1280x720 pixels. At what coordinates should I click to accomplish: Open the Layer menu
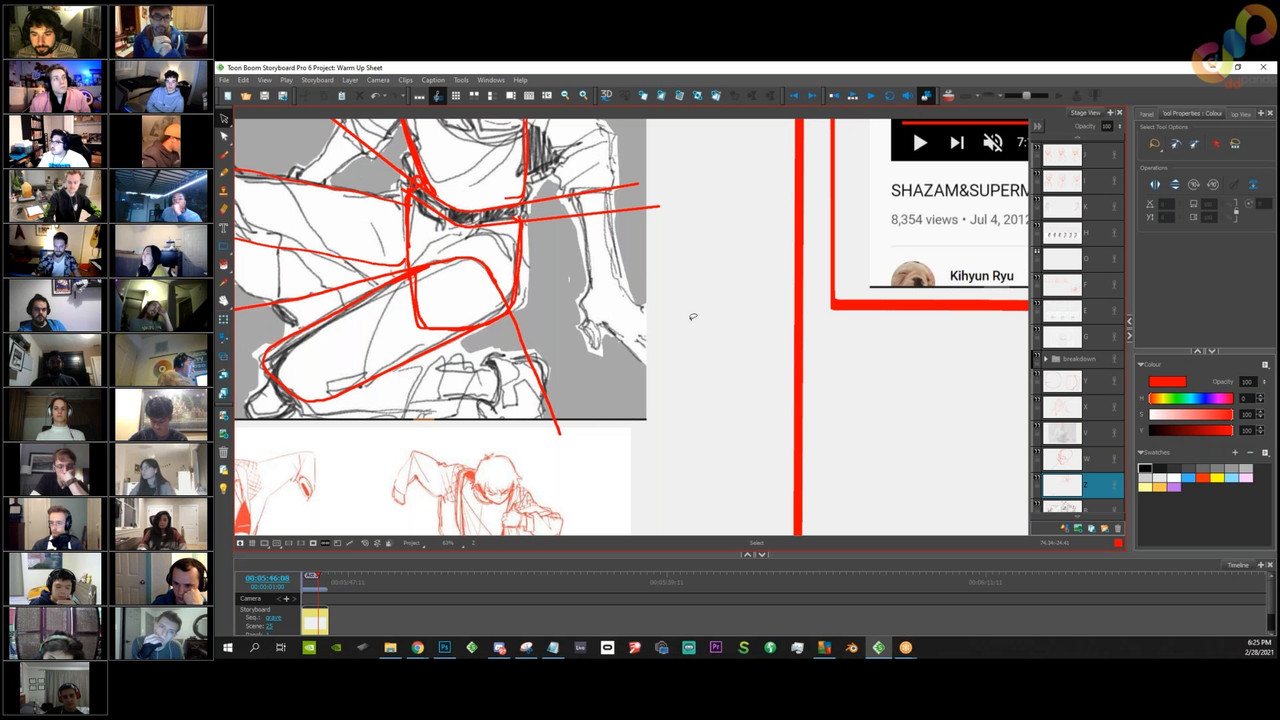tap(350, 80)
